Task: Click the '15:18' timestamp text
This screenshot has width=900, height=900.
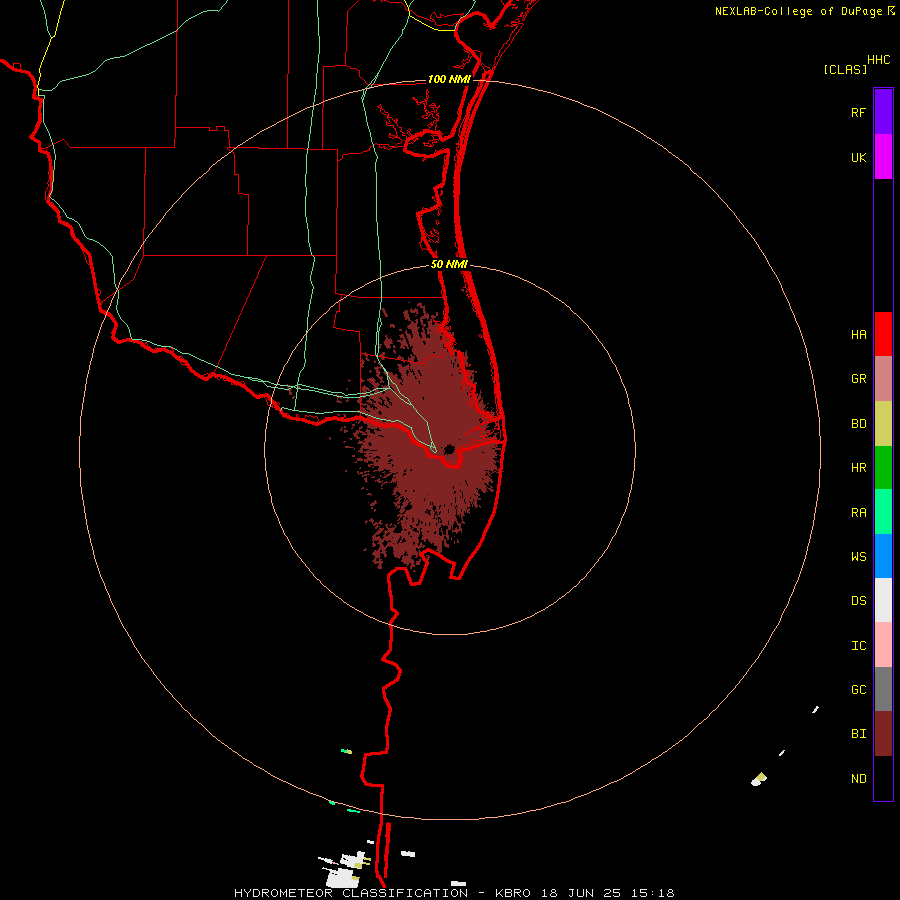Action: (x=651, y=893)
